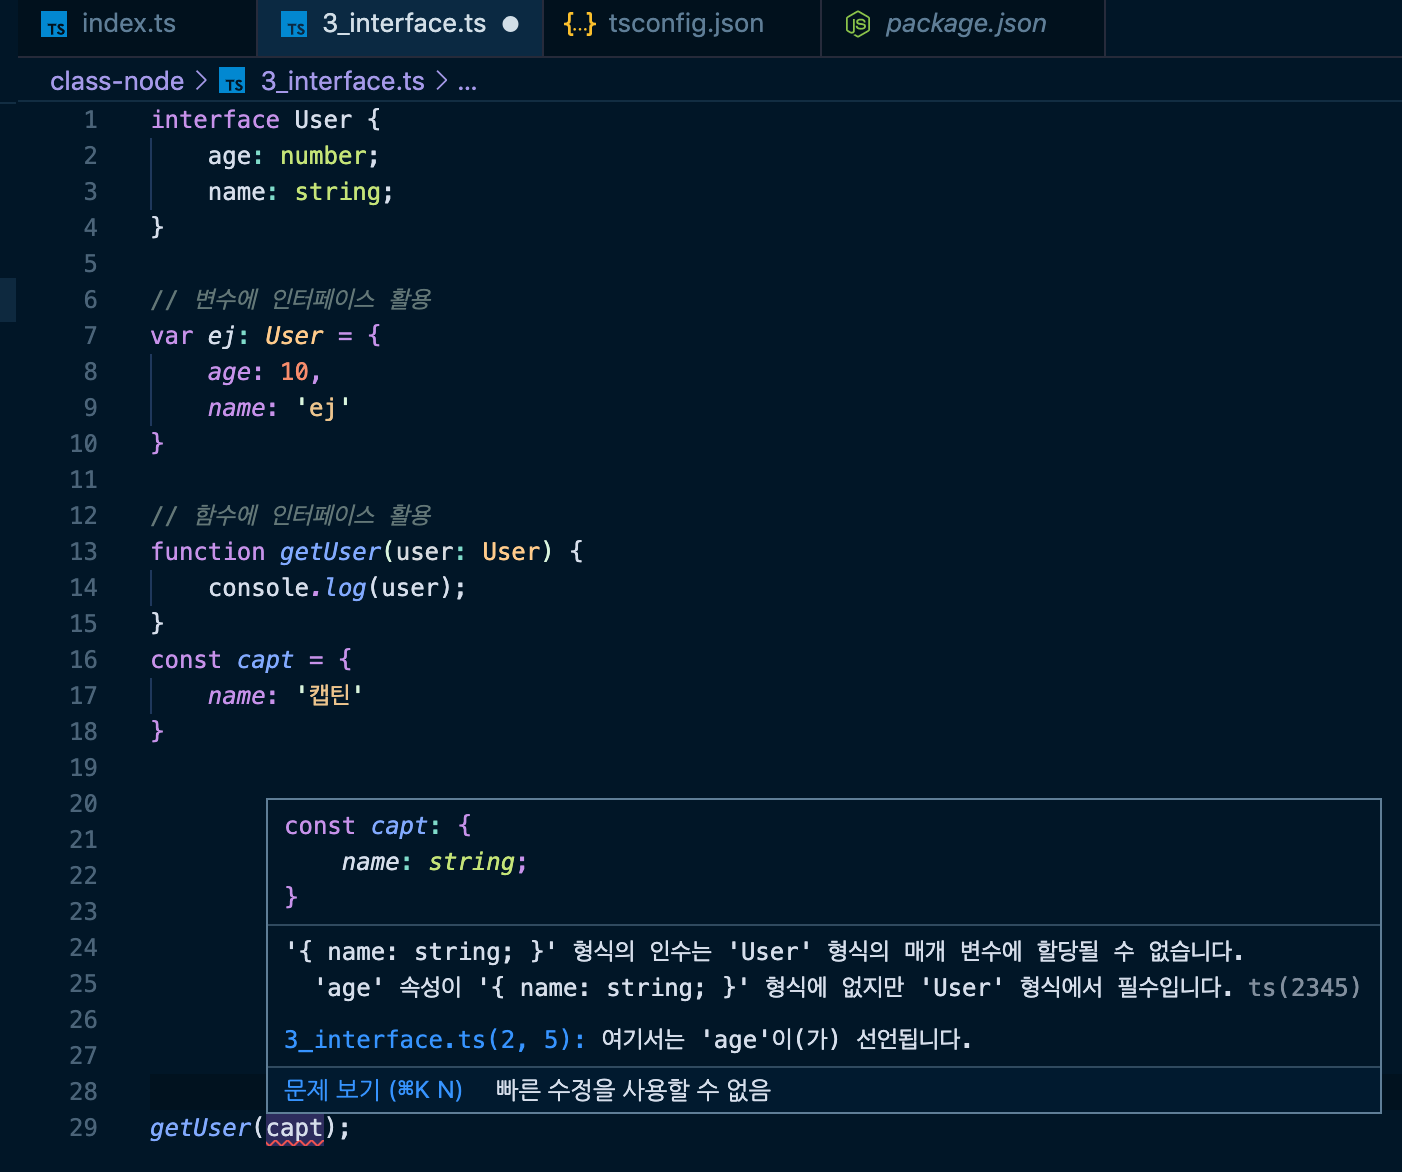Click 'string' type on line 3
Screen dimensions: 1402x1172
(x=337, y=192)
